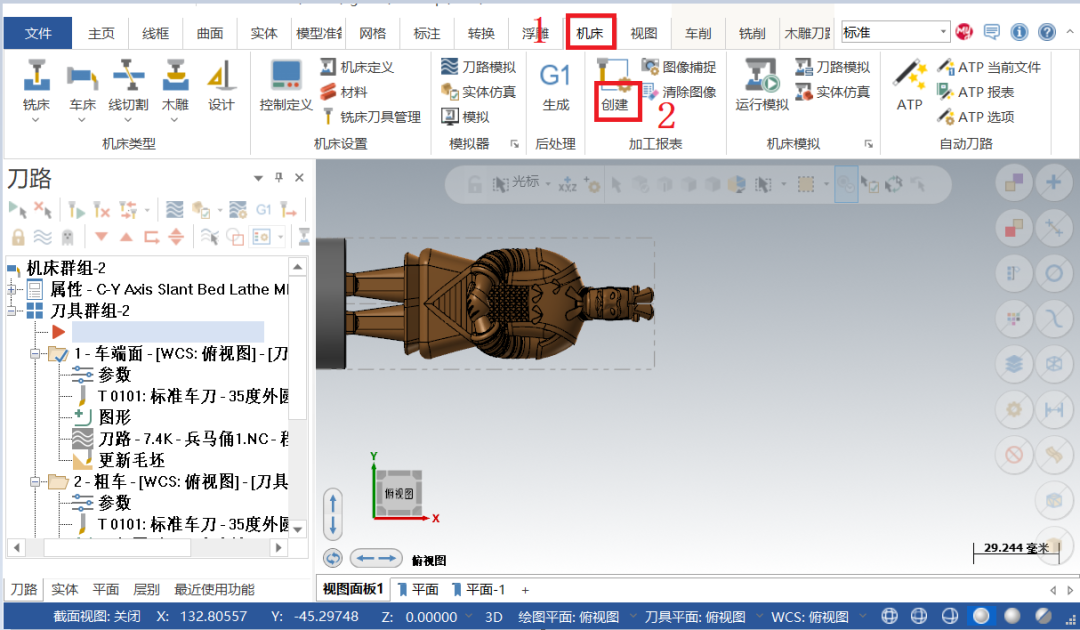
Task: Open the 材料 material settings
Action: (344, 92)
